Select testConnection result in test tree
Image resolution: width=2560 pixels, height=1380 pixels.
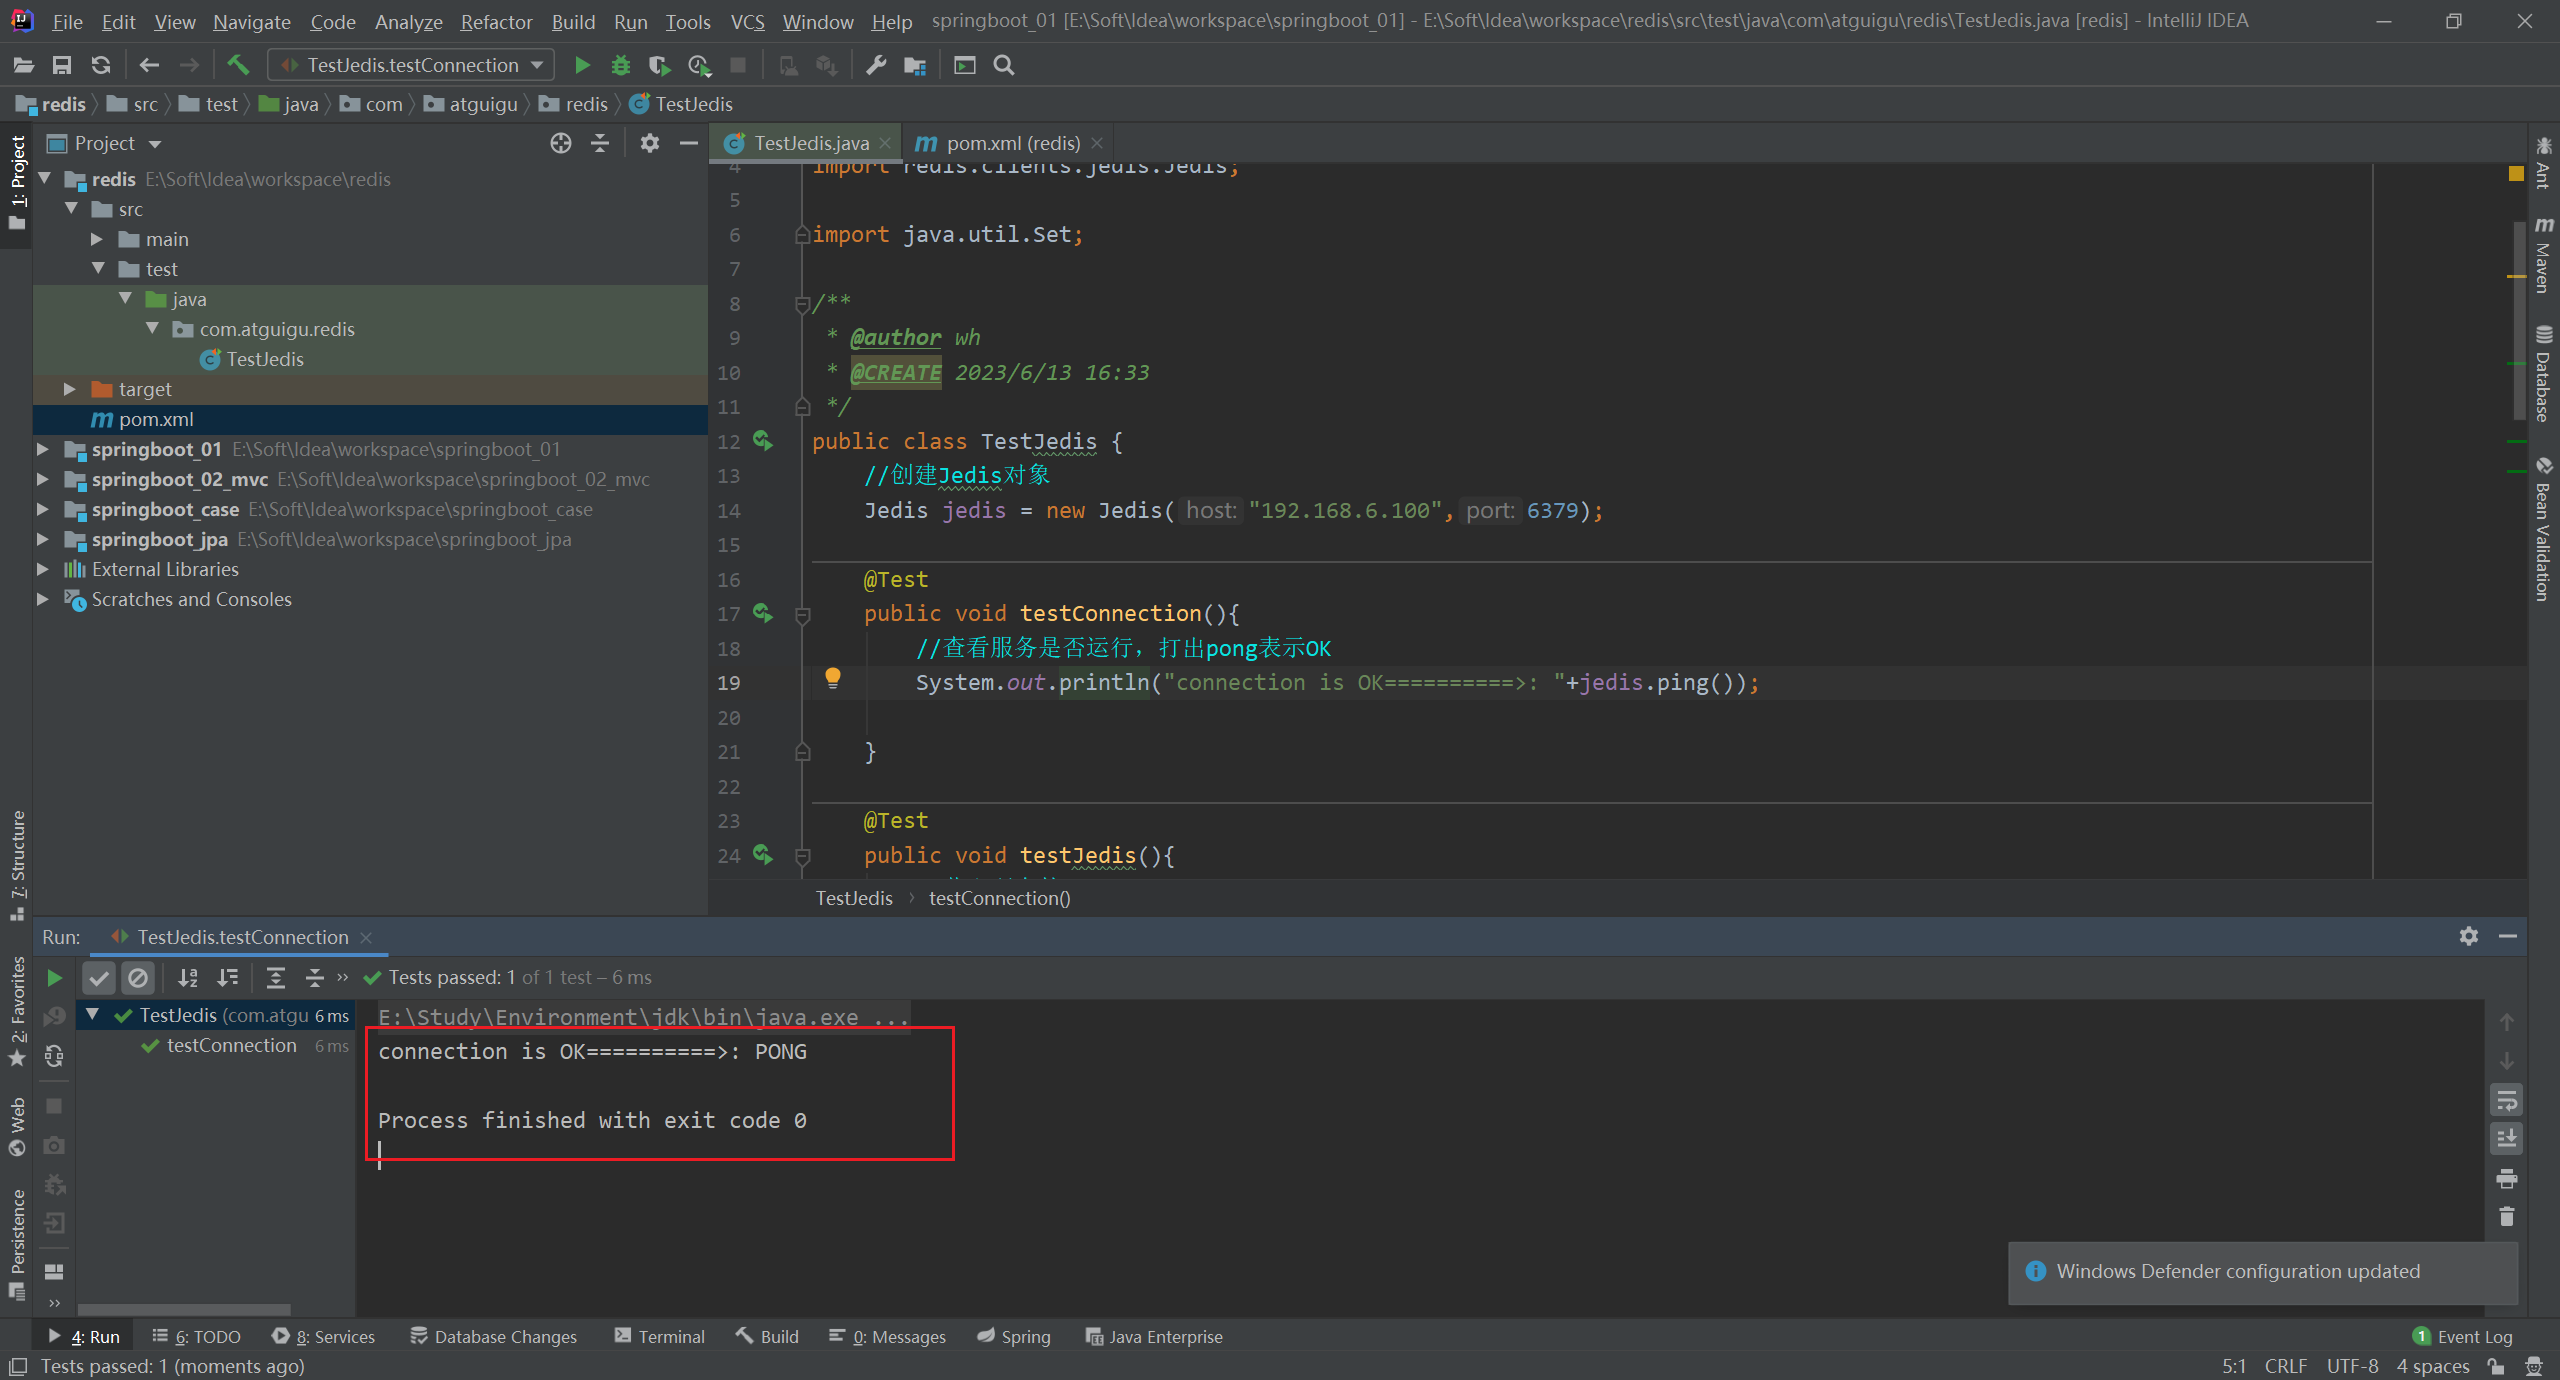coord(231,1045)
